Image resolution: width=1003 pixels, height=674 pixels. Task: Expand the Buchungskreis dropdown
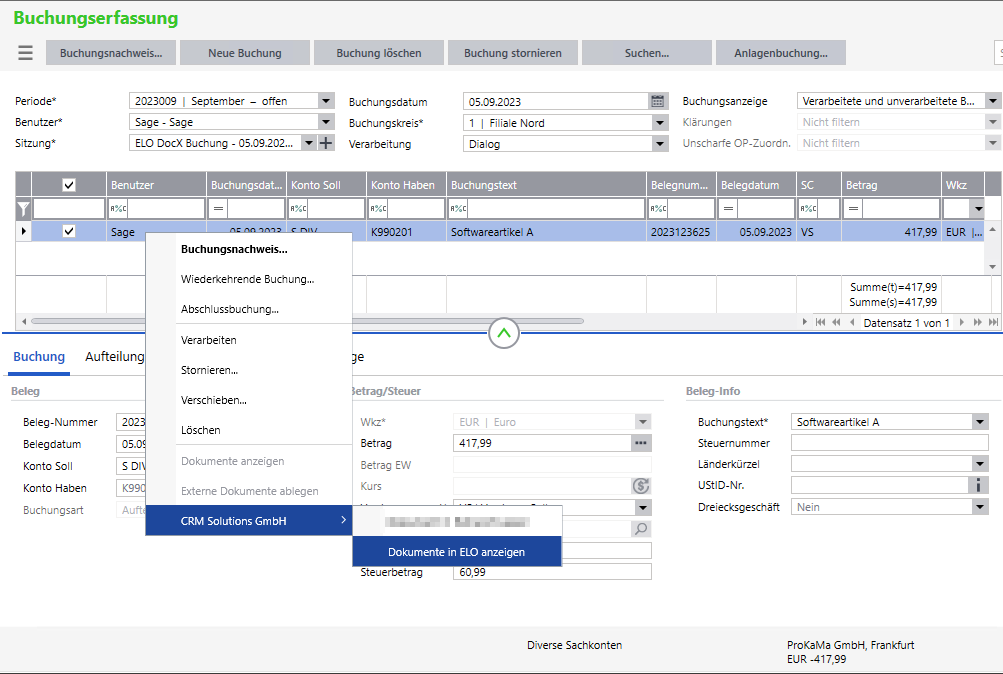tap(659, 122)
